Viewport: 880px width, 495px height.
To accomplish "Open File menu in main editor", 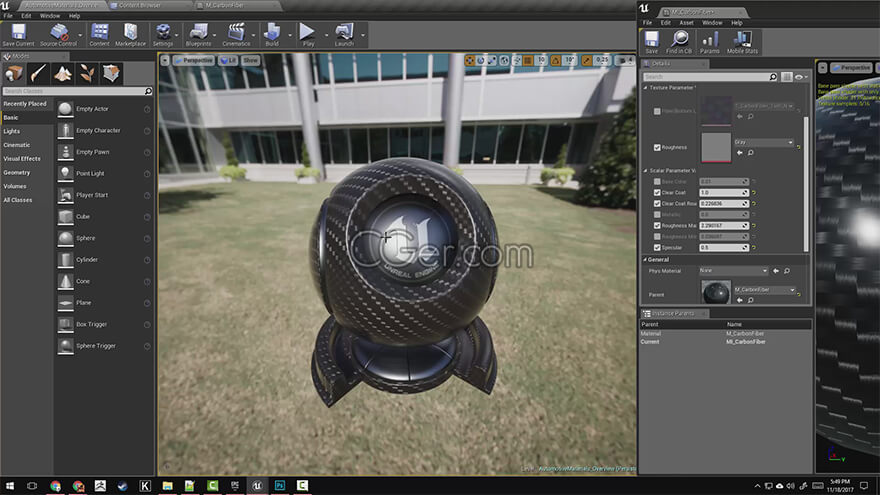I will [8, 16].
